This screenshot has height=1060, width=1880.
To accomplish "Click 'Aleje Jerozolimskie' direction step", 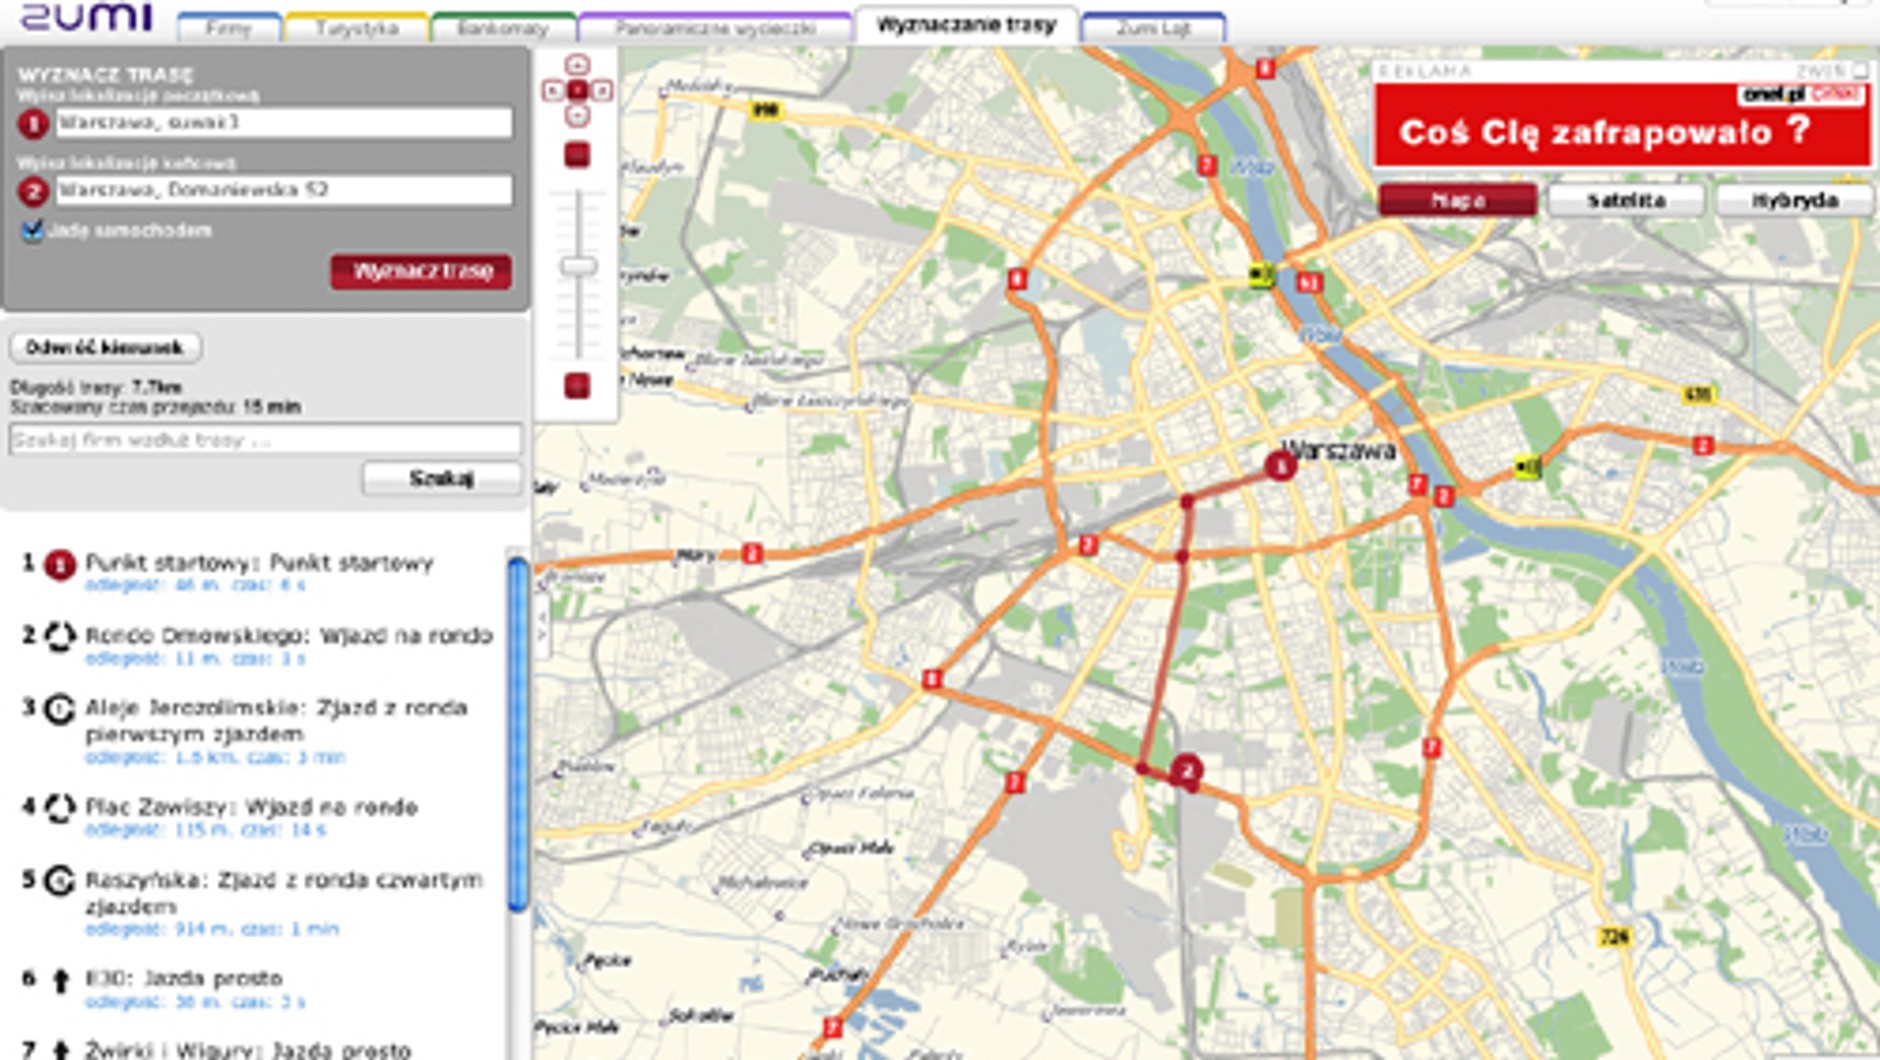I will point(276,720).
